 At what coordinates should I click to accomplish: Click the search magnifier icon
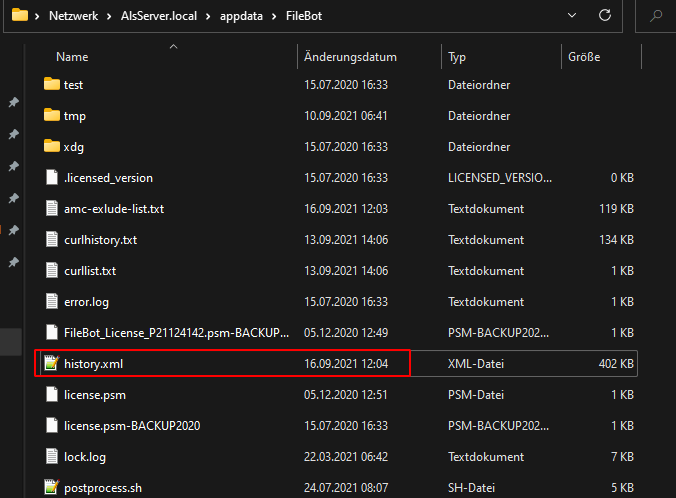click(x=656, y=16)
